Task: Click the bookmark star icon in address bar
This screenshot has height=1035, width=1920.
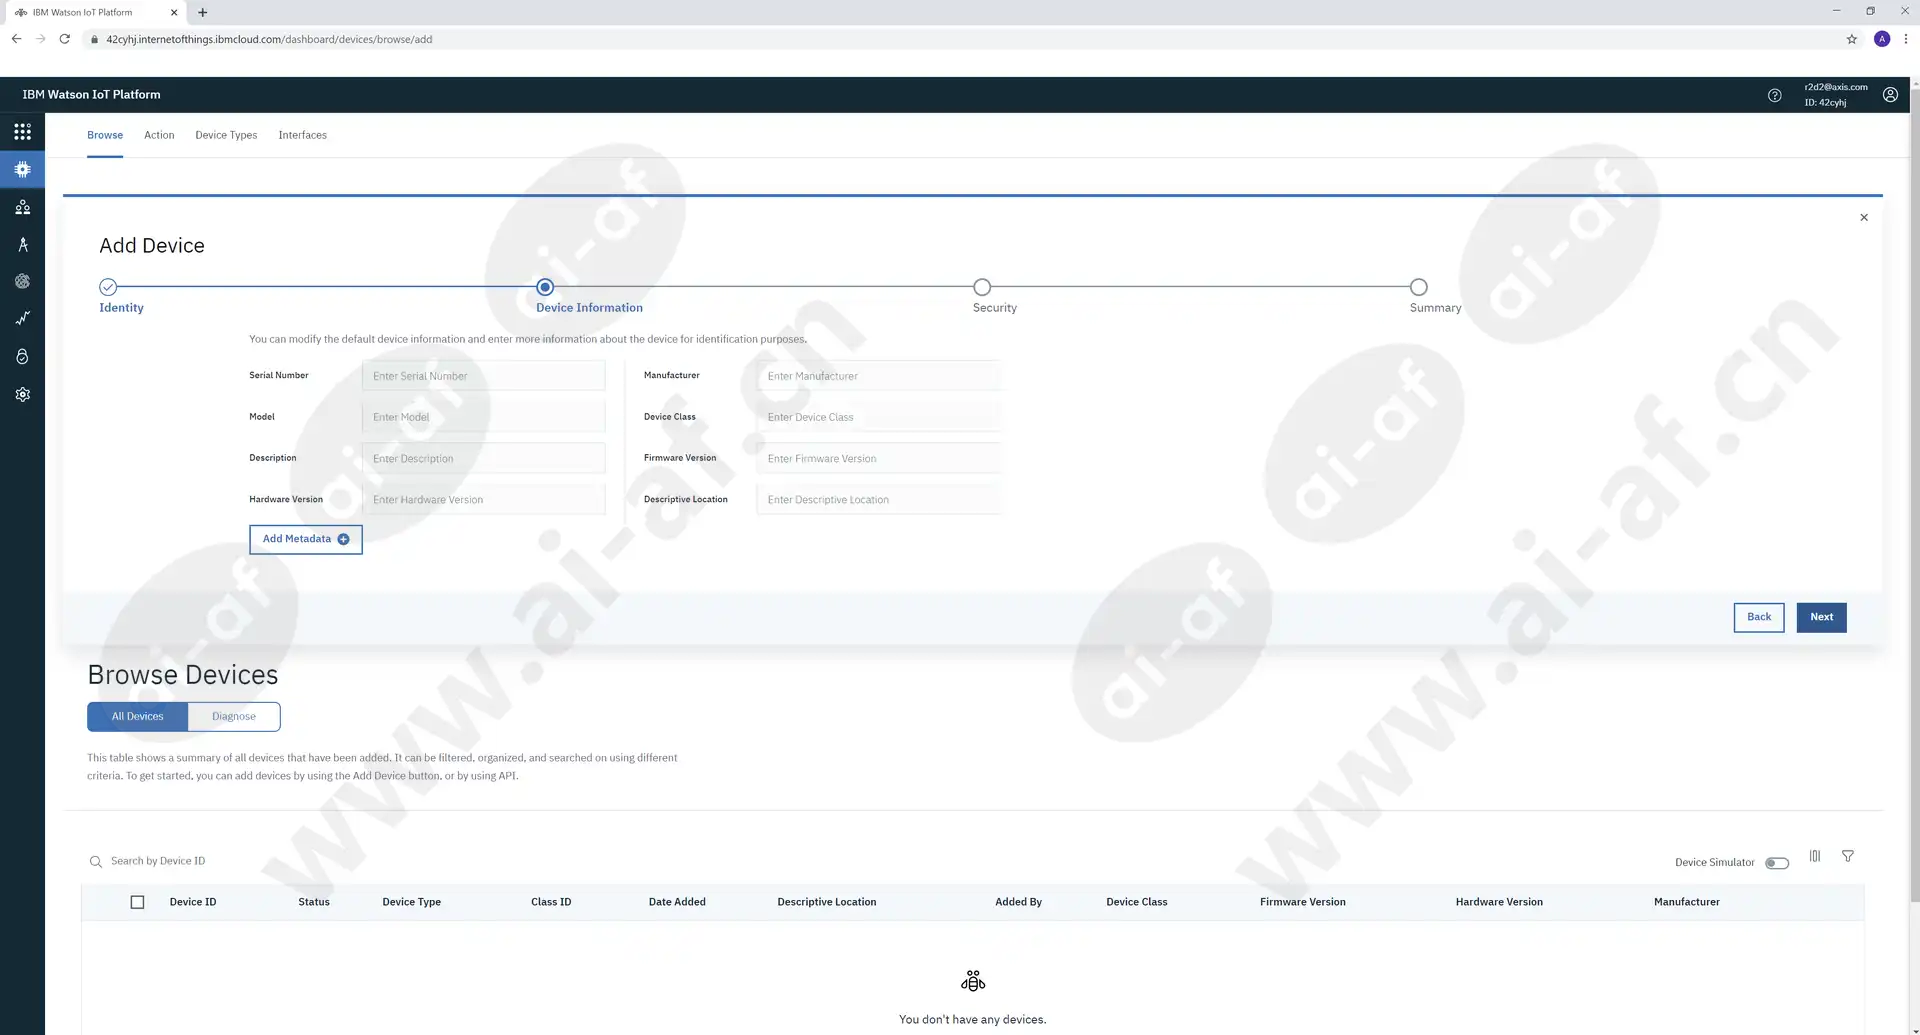Action: pos(1852,39)
